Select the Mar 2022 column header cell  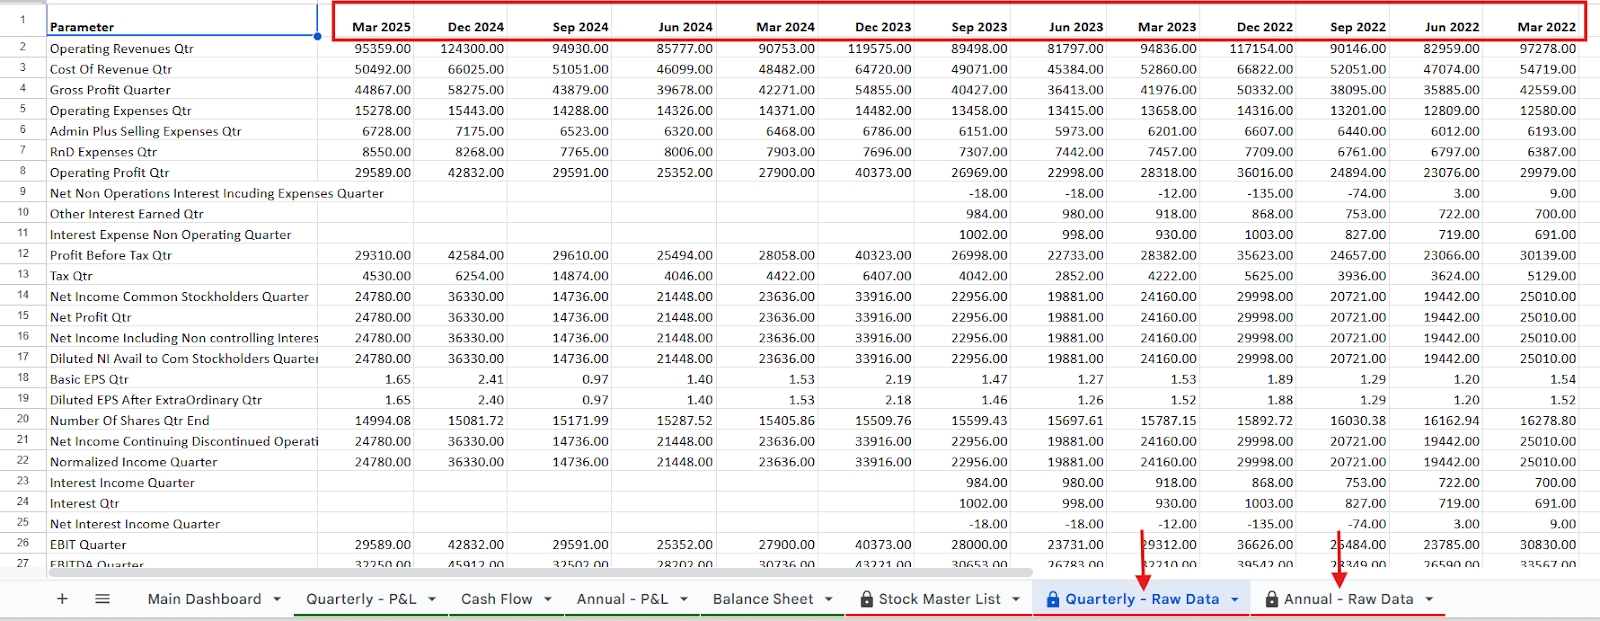1531,21
